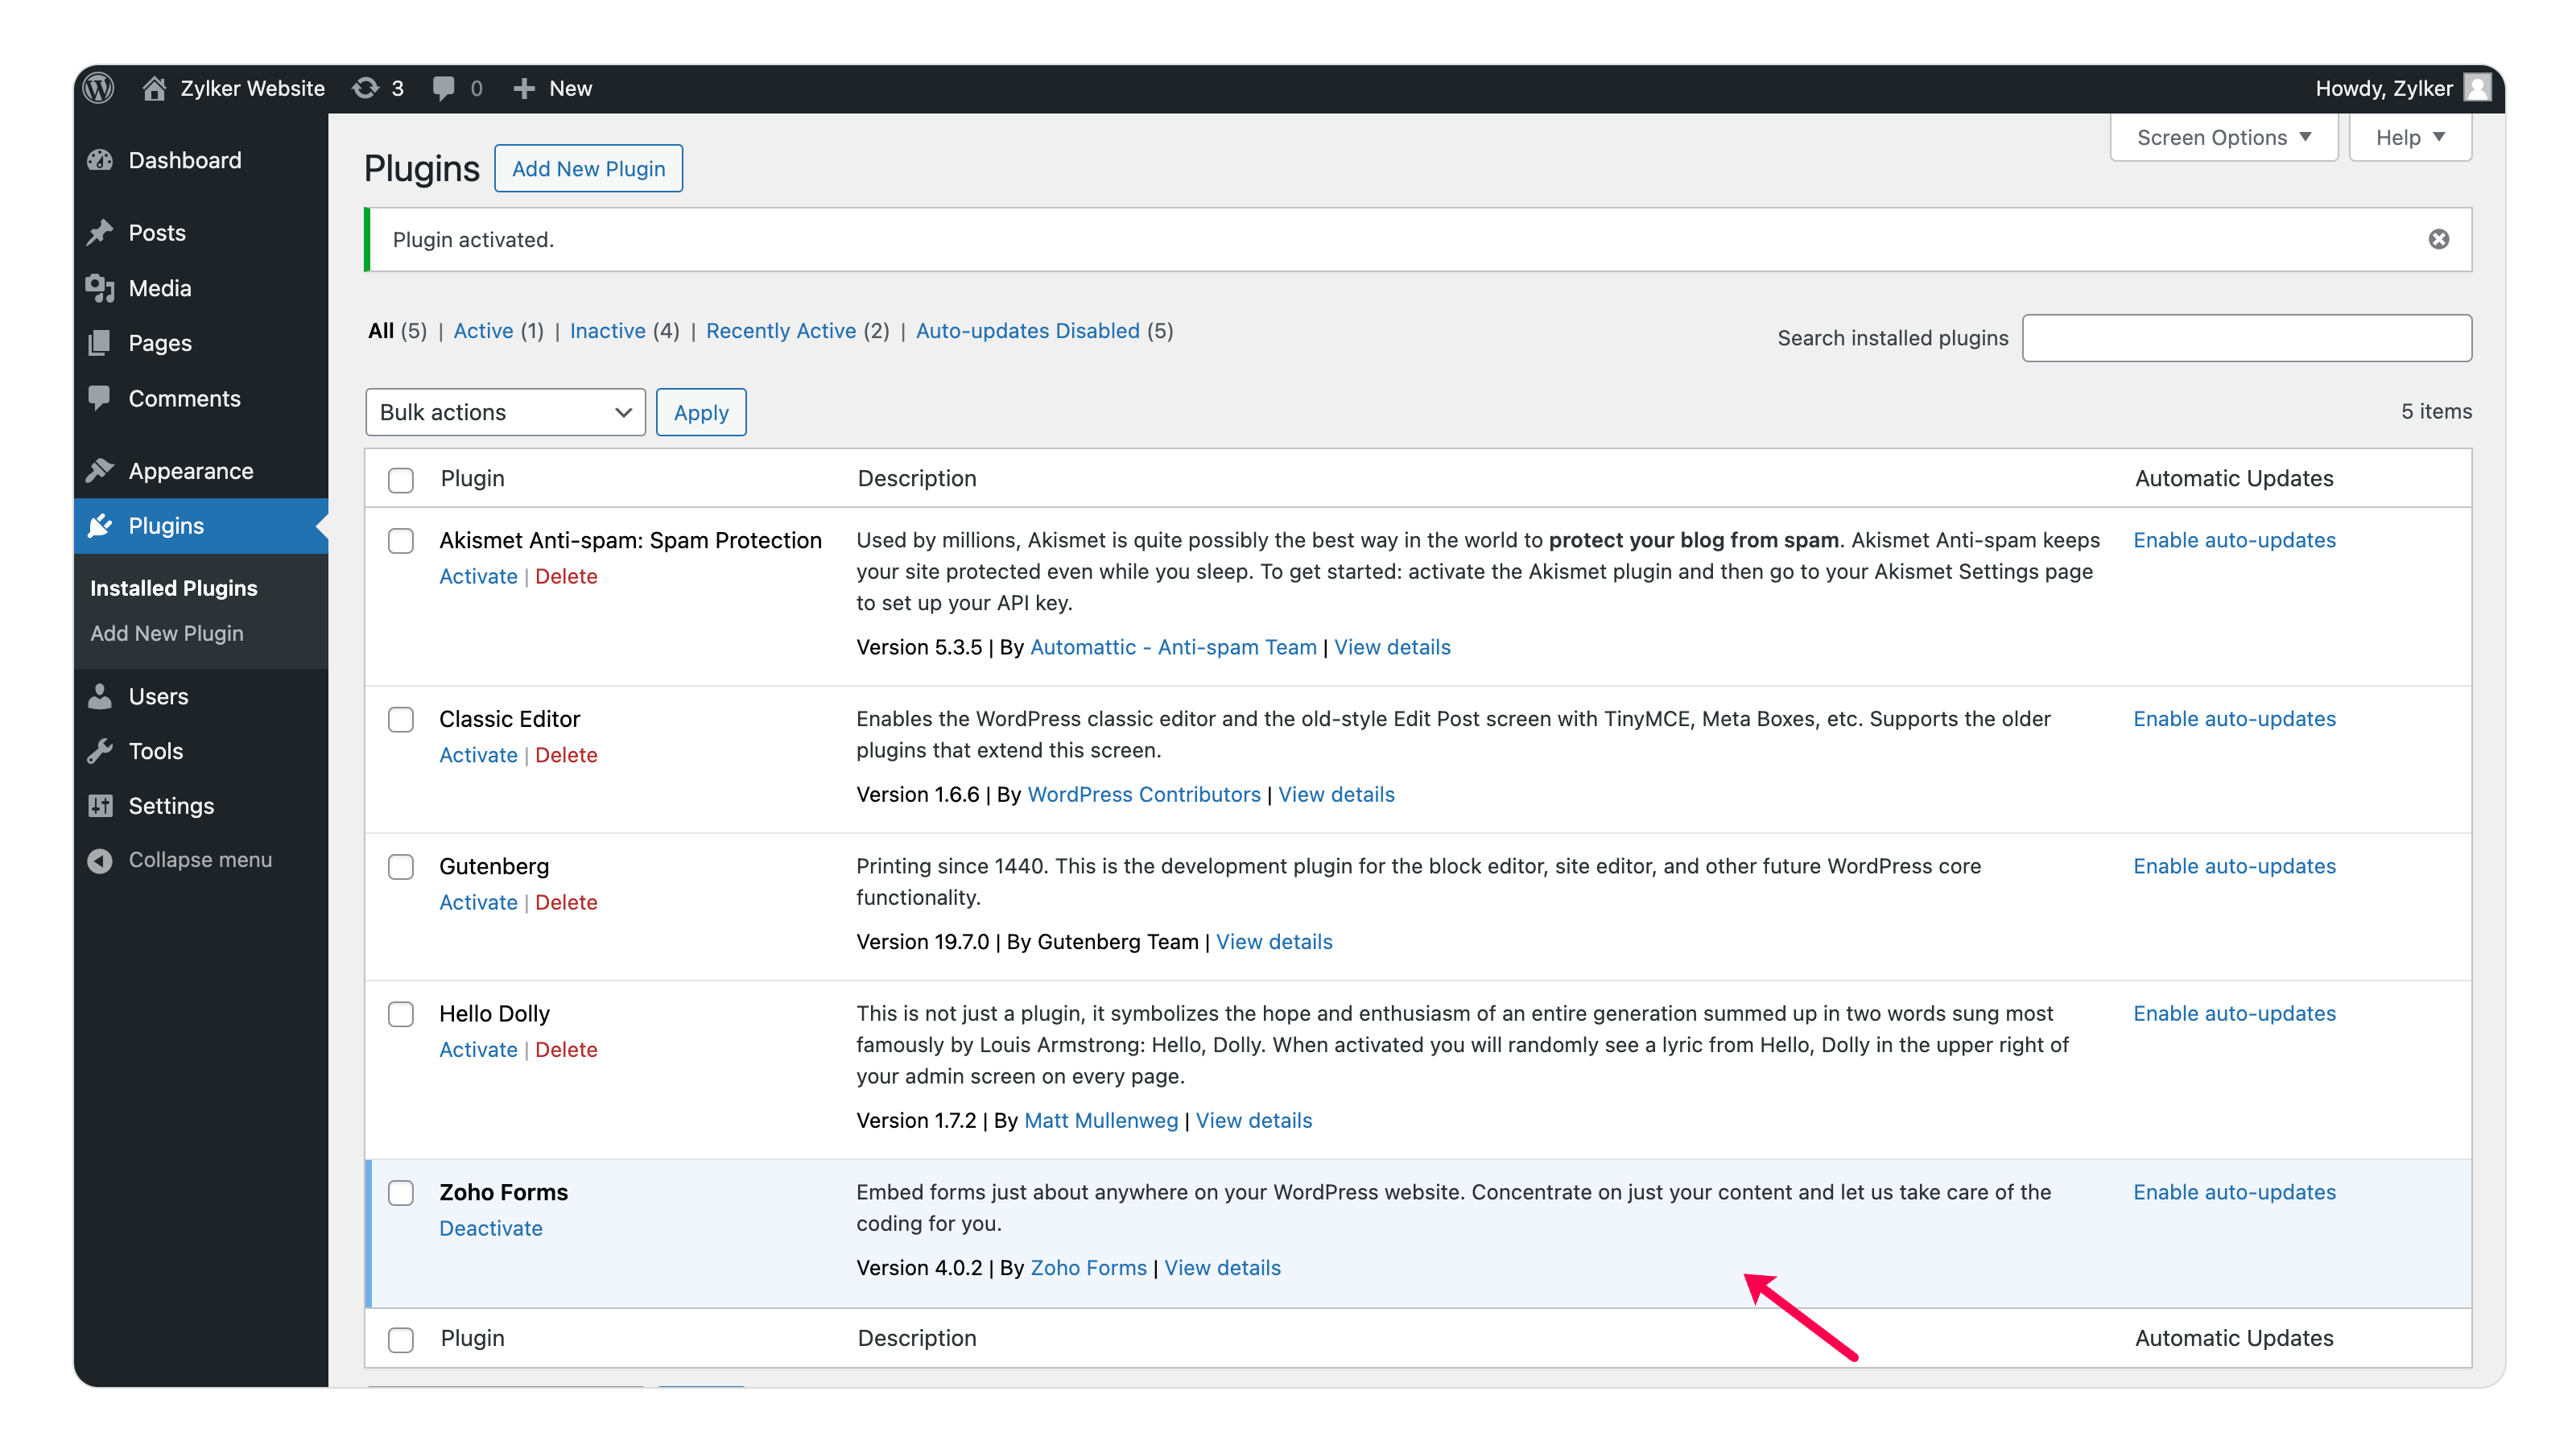This screenshot has height=1449, width=2576.
Task: Click the Collapse menu arrow icon
Action: coord(100,860)
